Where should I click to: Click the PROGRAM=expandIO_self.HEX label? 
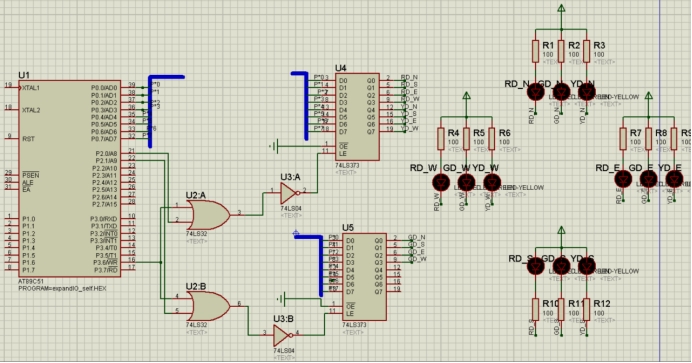62,288
